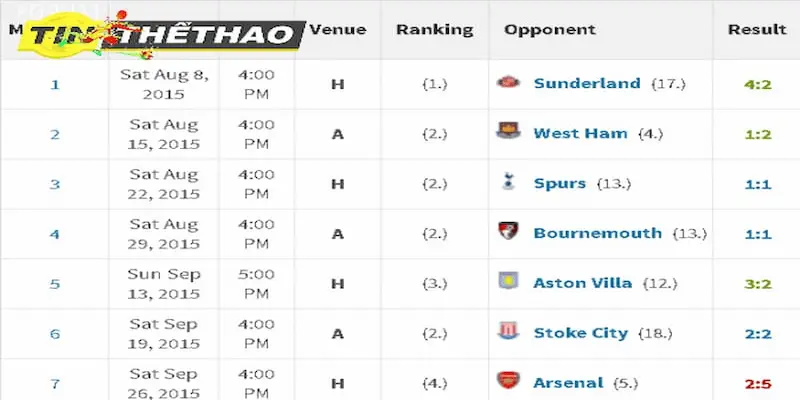Click the Bournemouth club crest icon
This screenshot has height=400, width=800.
[x=508, y=231]
